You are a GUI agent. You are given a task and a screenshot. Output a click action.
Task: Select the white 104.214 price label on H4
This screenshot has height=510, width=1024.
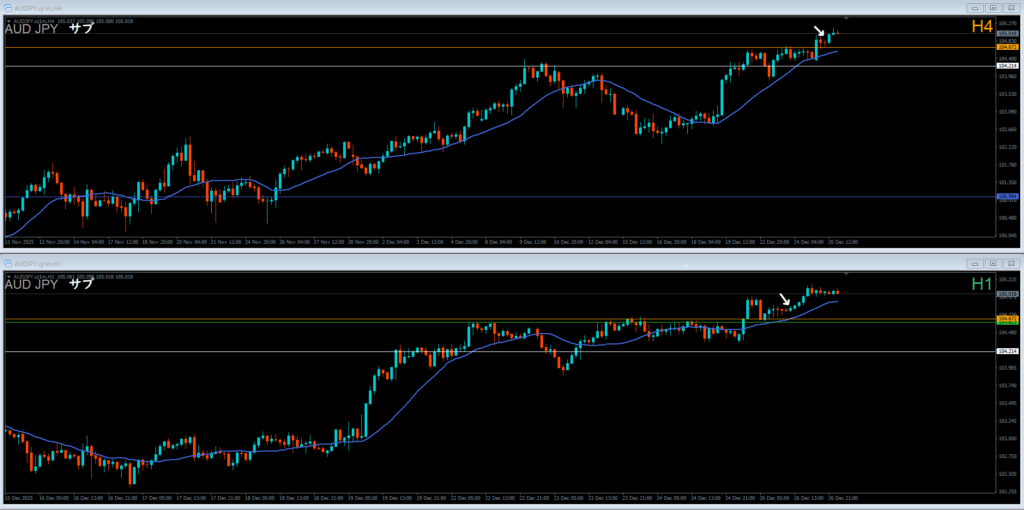click(x=1007, y=66)
